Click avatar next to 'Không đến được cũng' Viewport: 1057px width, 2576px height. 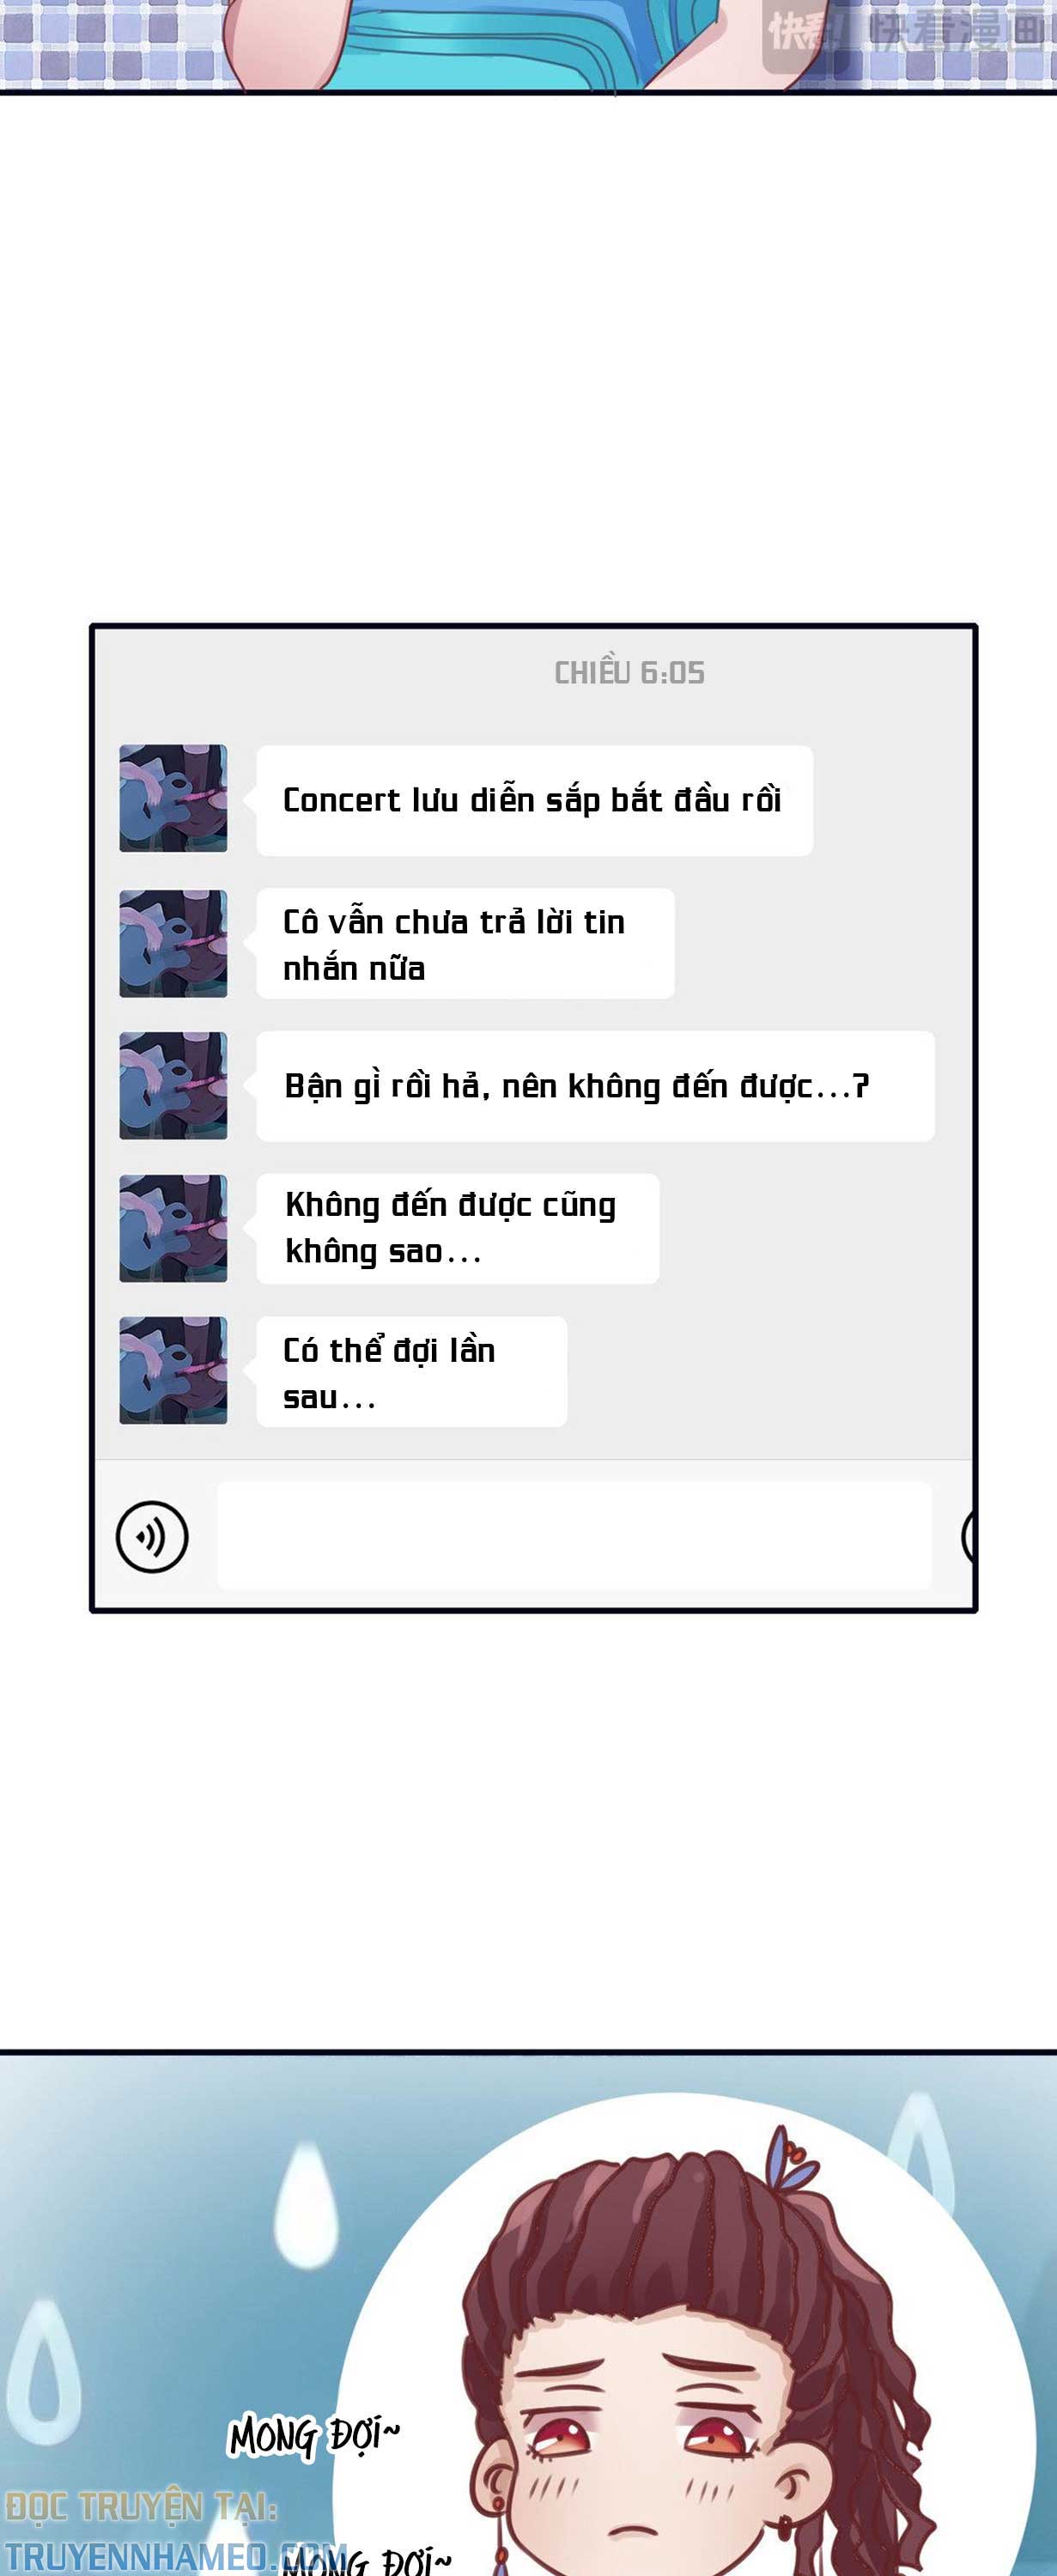coord(173,1228)
